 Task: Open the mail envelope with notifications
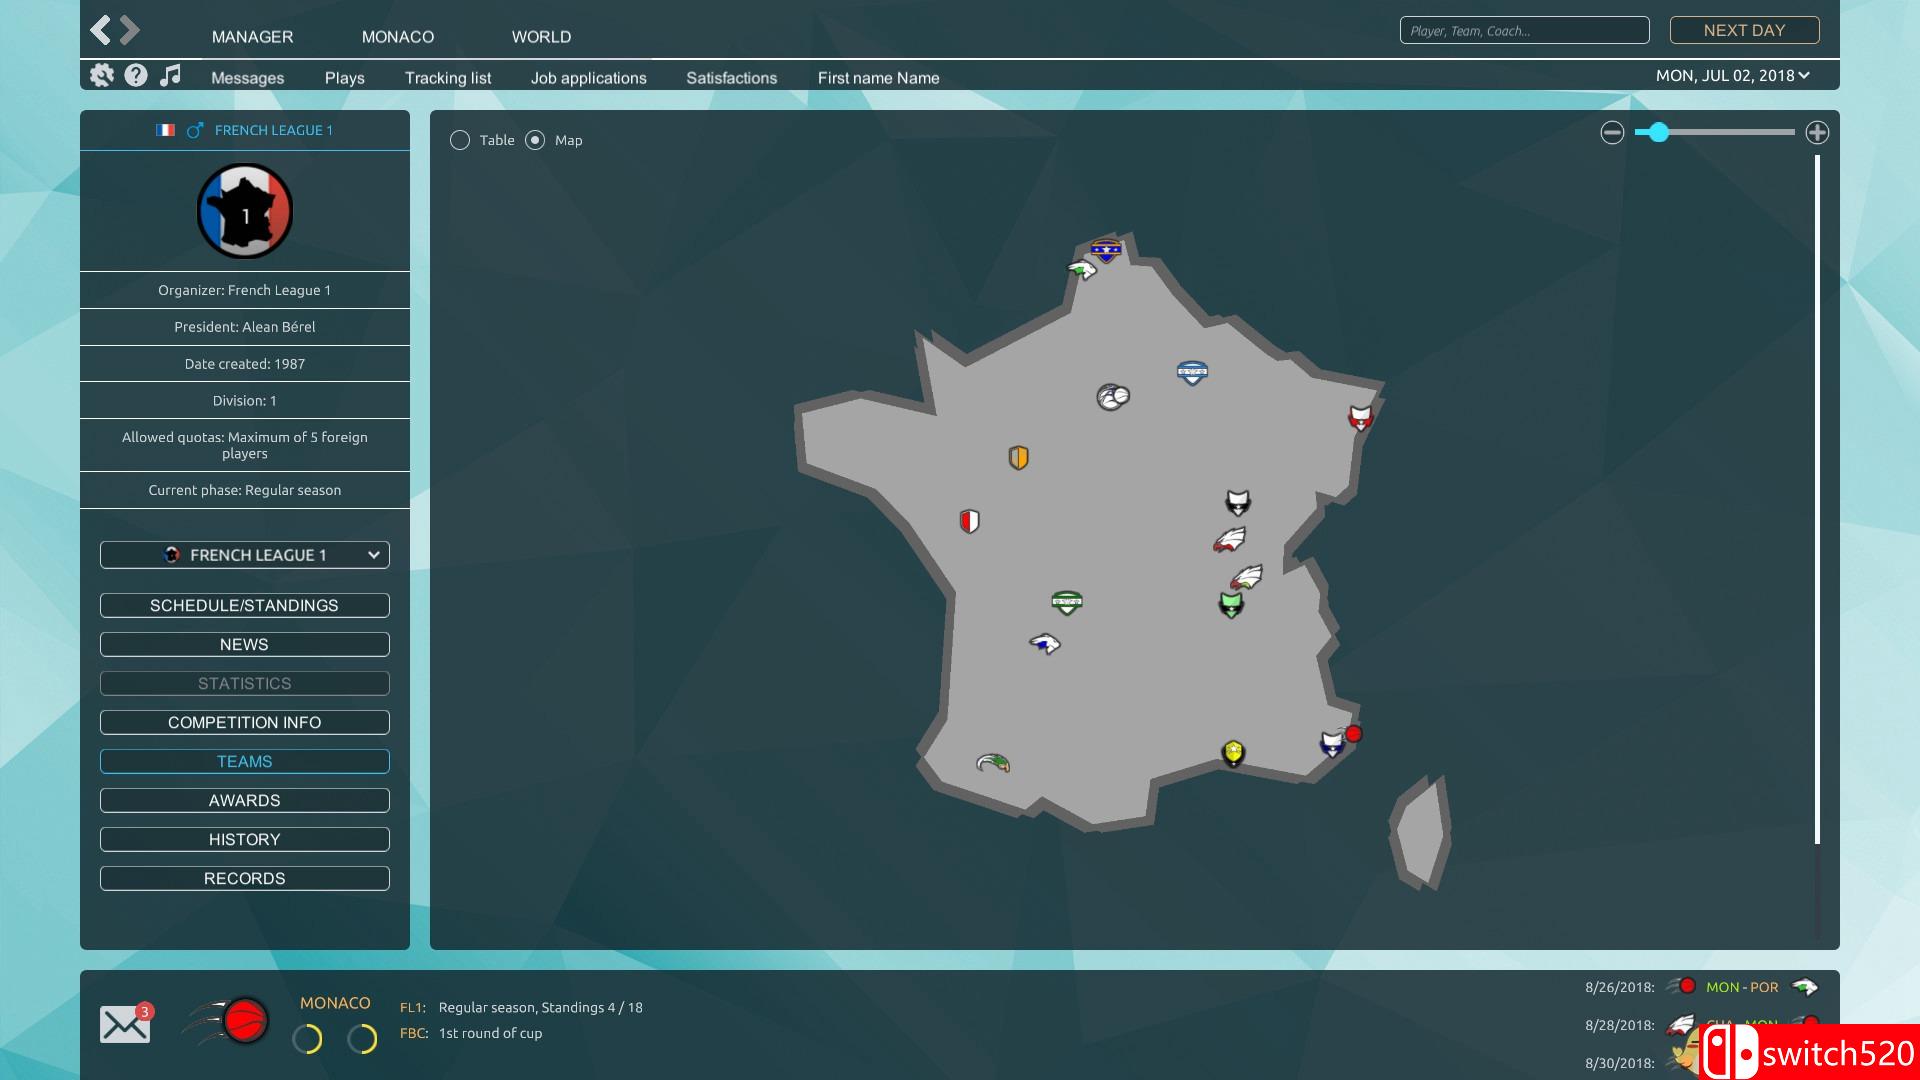[125, 1024]
